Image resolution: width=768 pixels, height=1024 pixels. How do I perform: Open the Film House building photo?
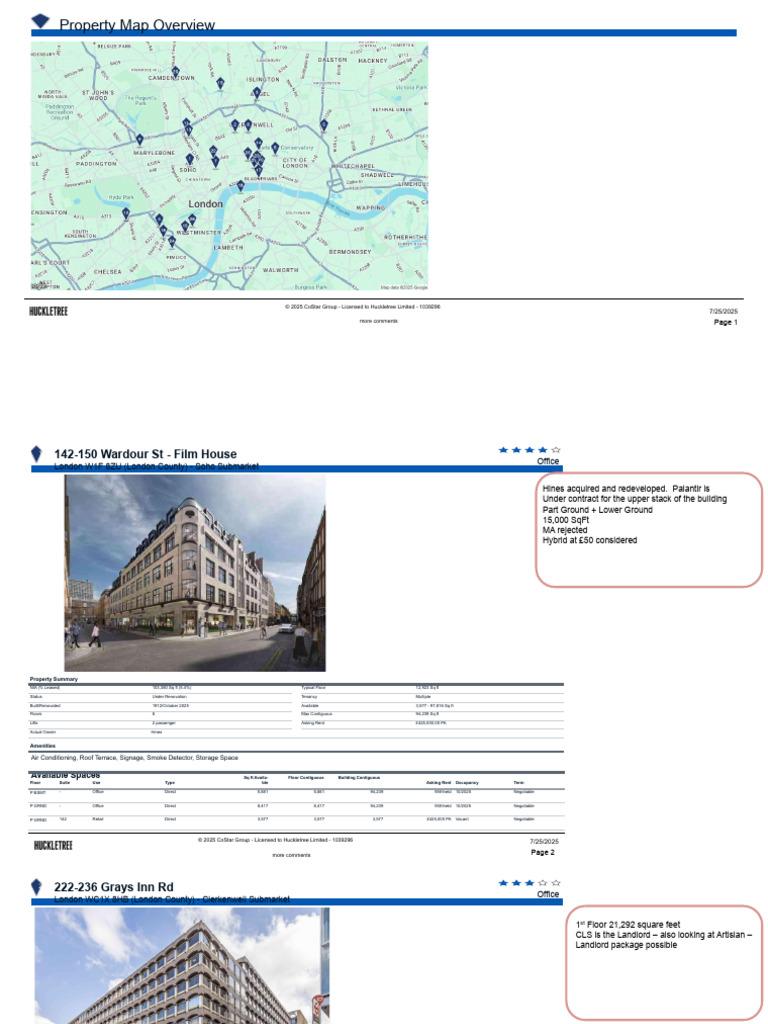(195, 573)
